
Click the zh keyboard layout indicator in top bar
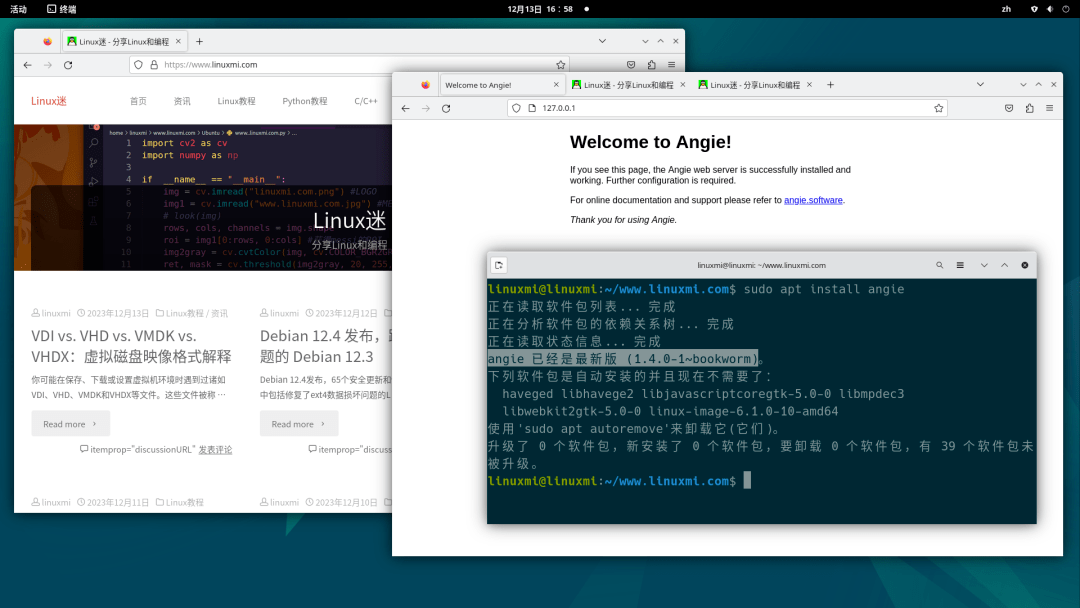pos(1006,9)
